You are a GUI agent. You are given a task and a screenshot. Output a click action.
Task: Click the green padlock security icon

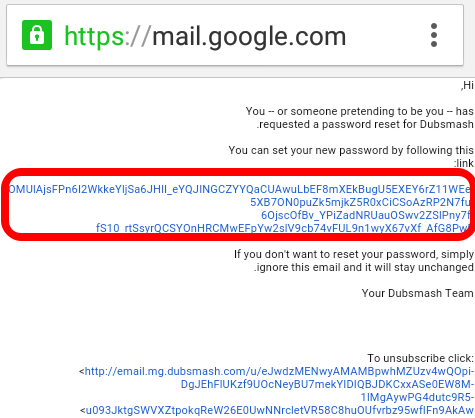pos(37,35)
